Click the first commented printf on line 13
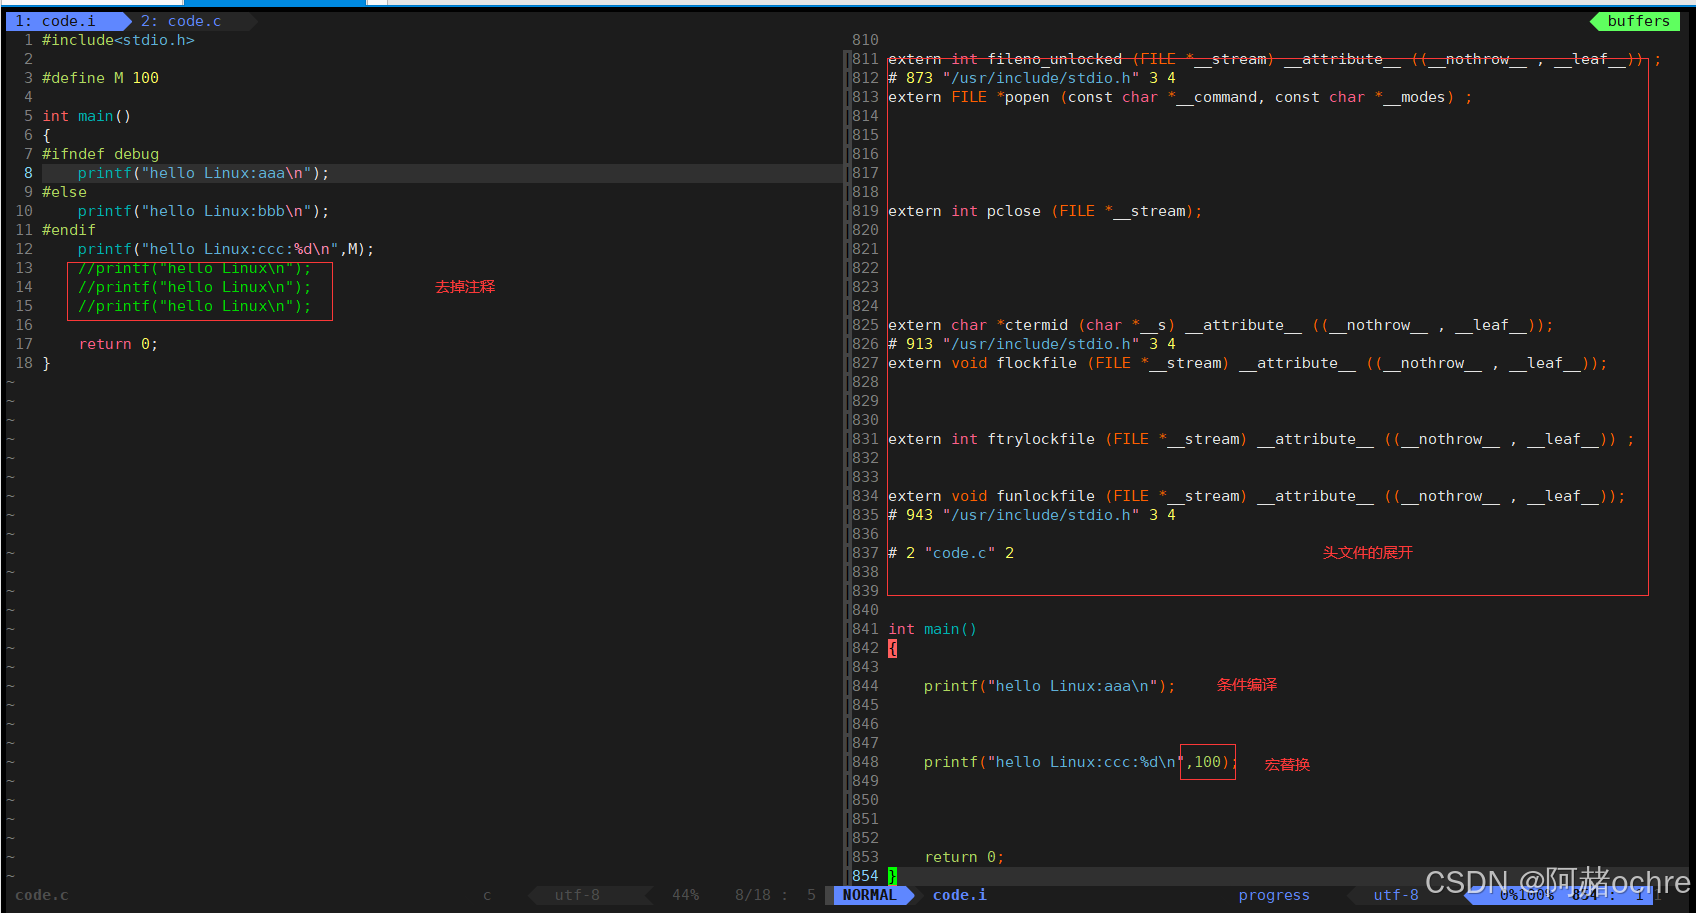Screen dimensions: 1696x913 point(194,268)
